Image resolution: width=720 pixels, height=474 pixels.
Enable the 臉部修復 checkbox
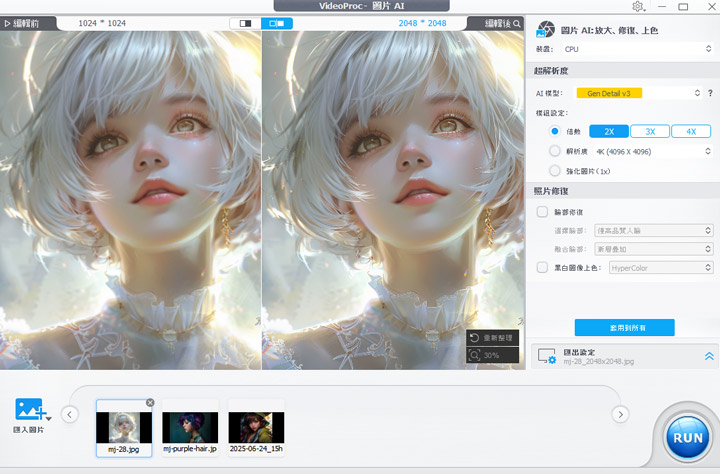[542, 212]
